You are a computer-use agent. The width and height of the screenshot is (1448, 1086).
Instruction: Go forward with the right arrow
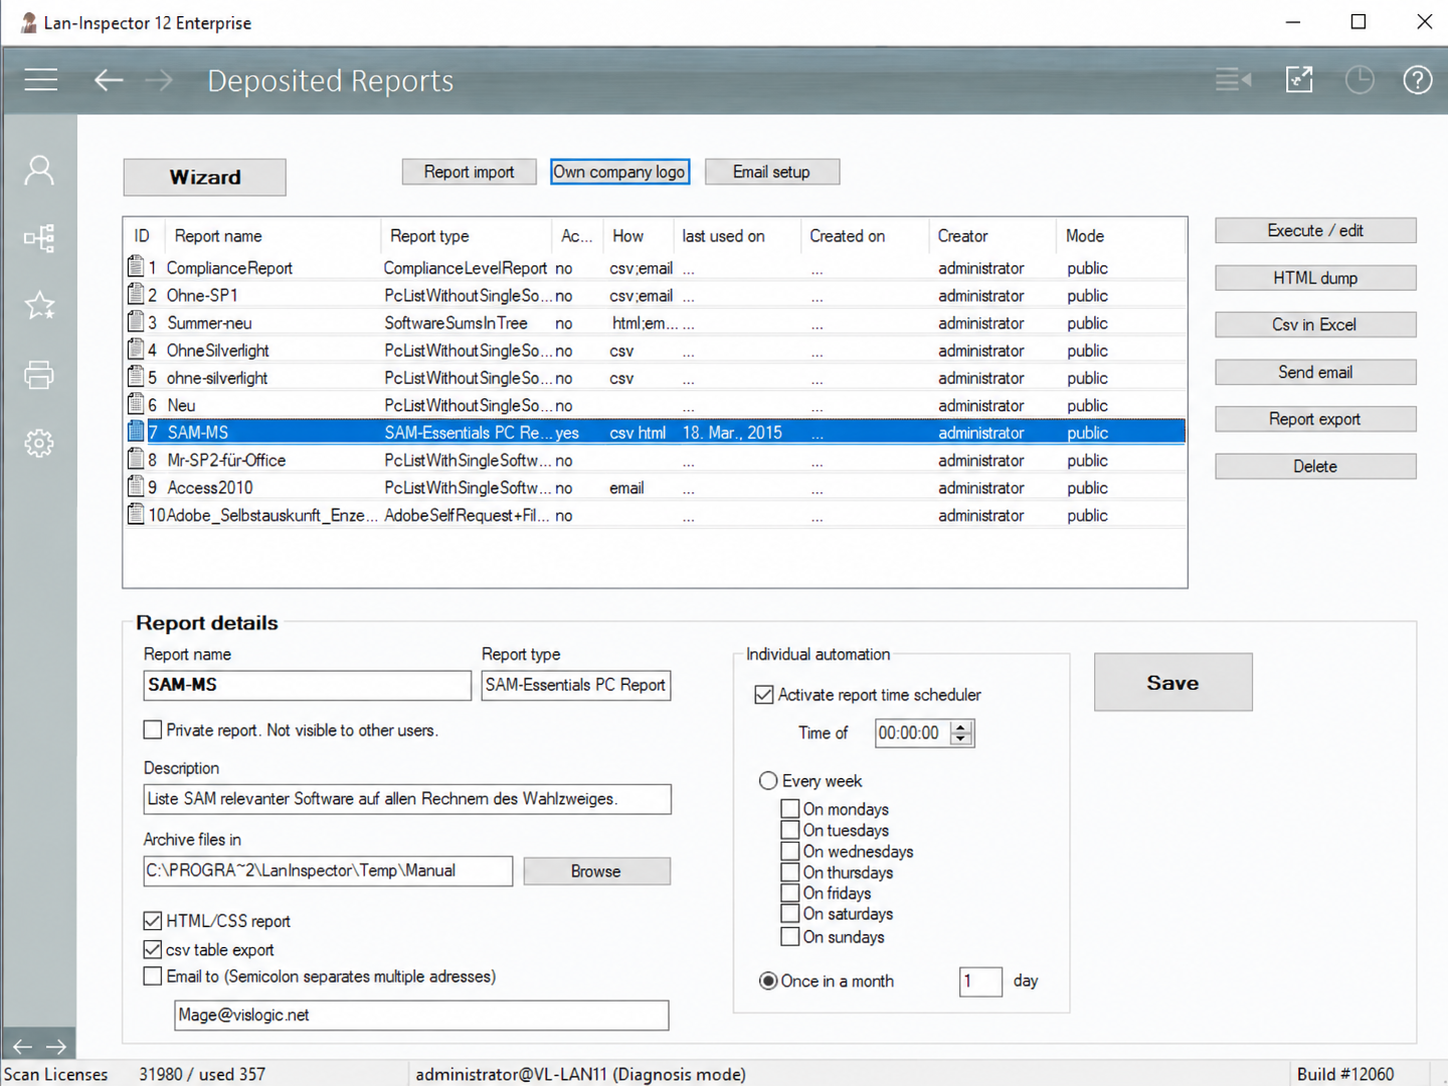tap(159, 80)
